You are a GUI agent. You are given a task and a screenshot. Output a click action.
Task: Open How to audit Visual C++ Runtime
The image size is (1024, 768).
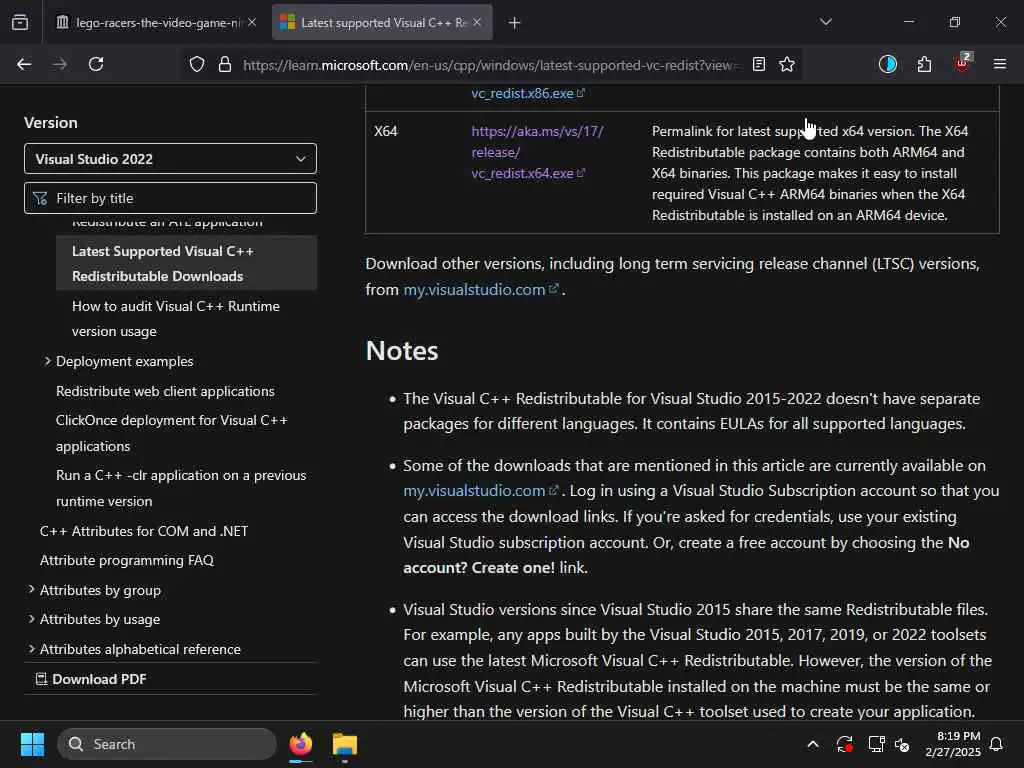[x=176, y=319]
